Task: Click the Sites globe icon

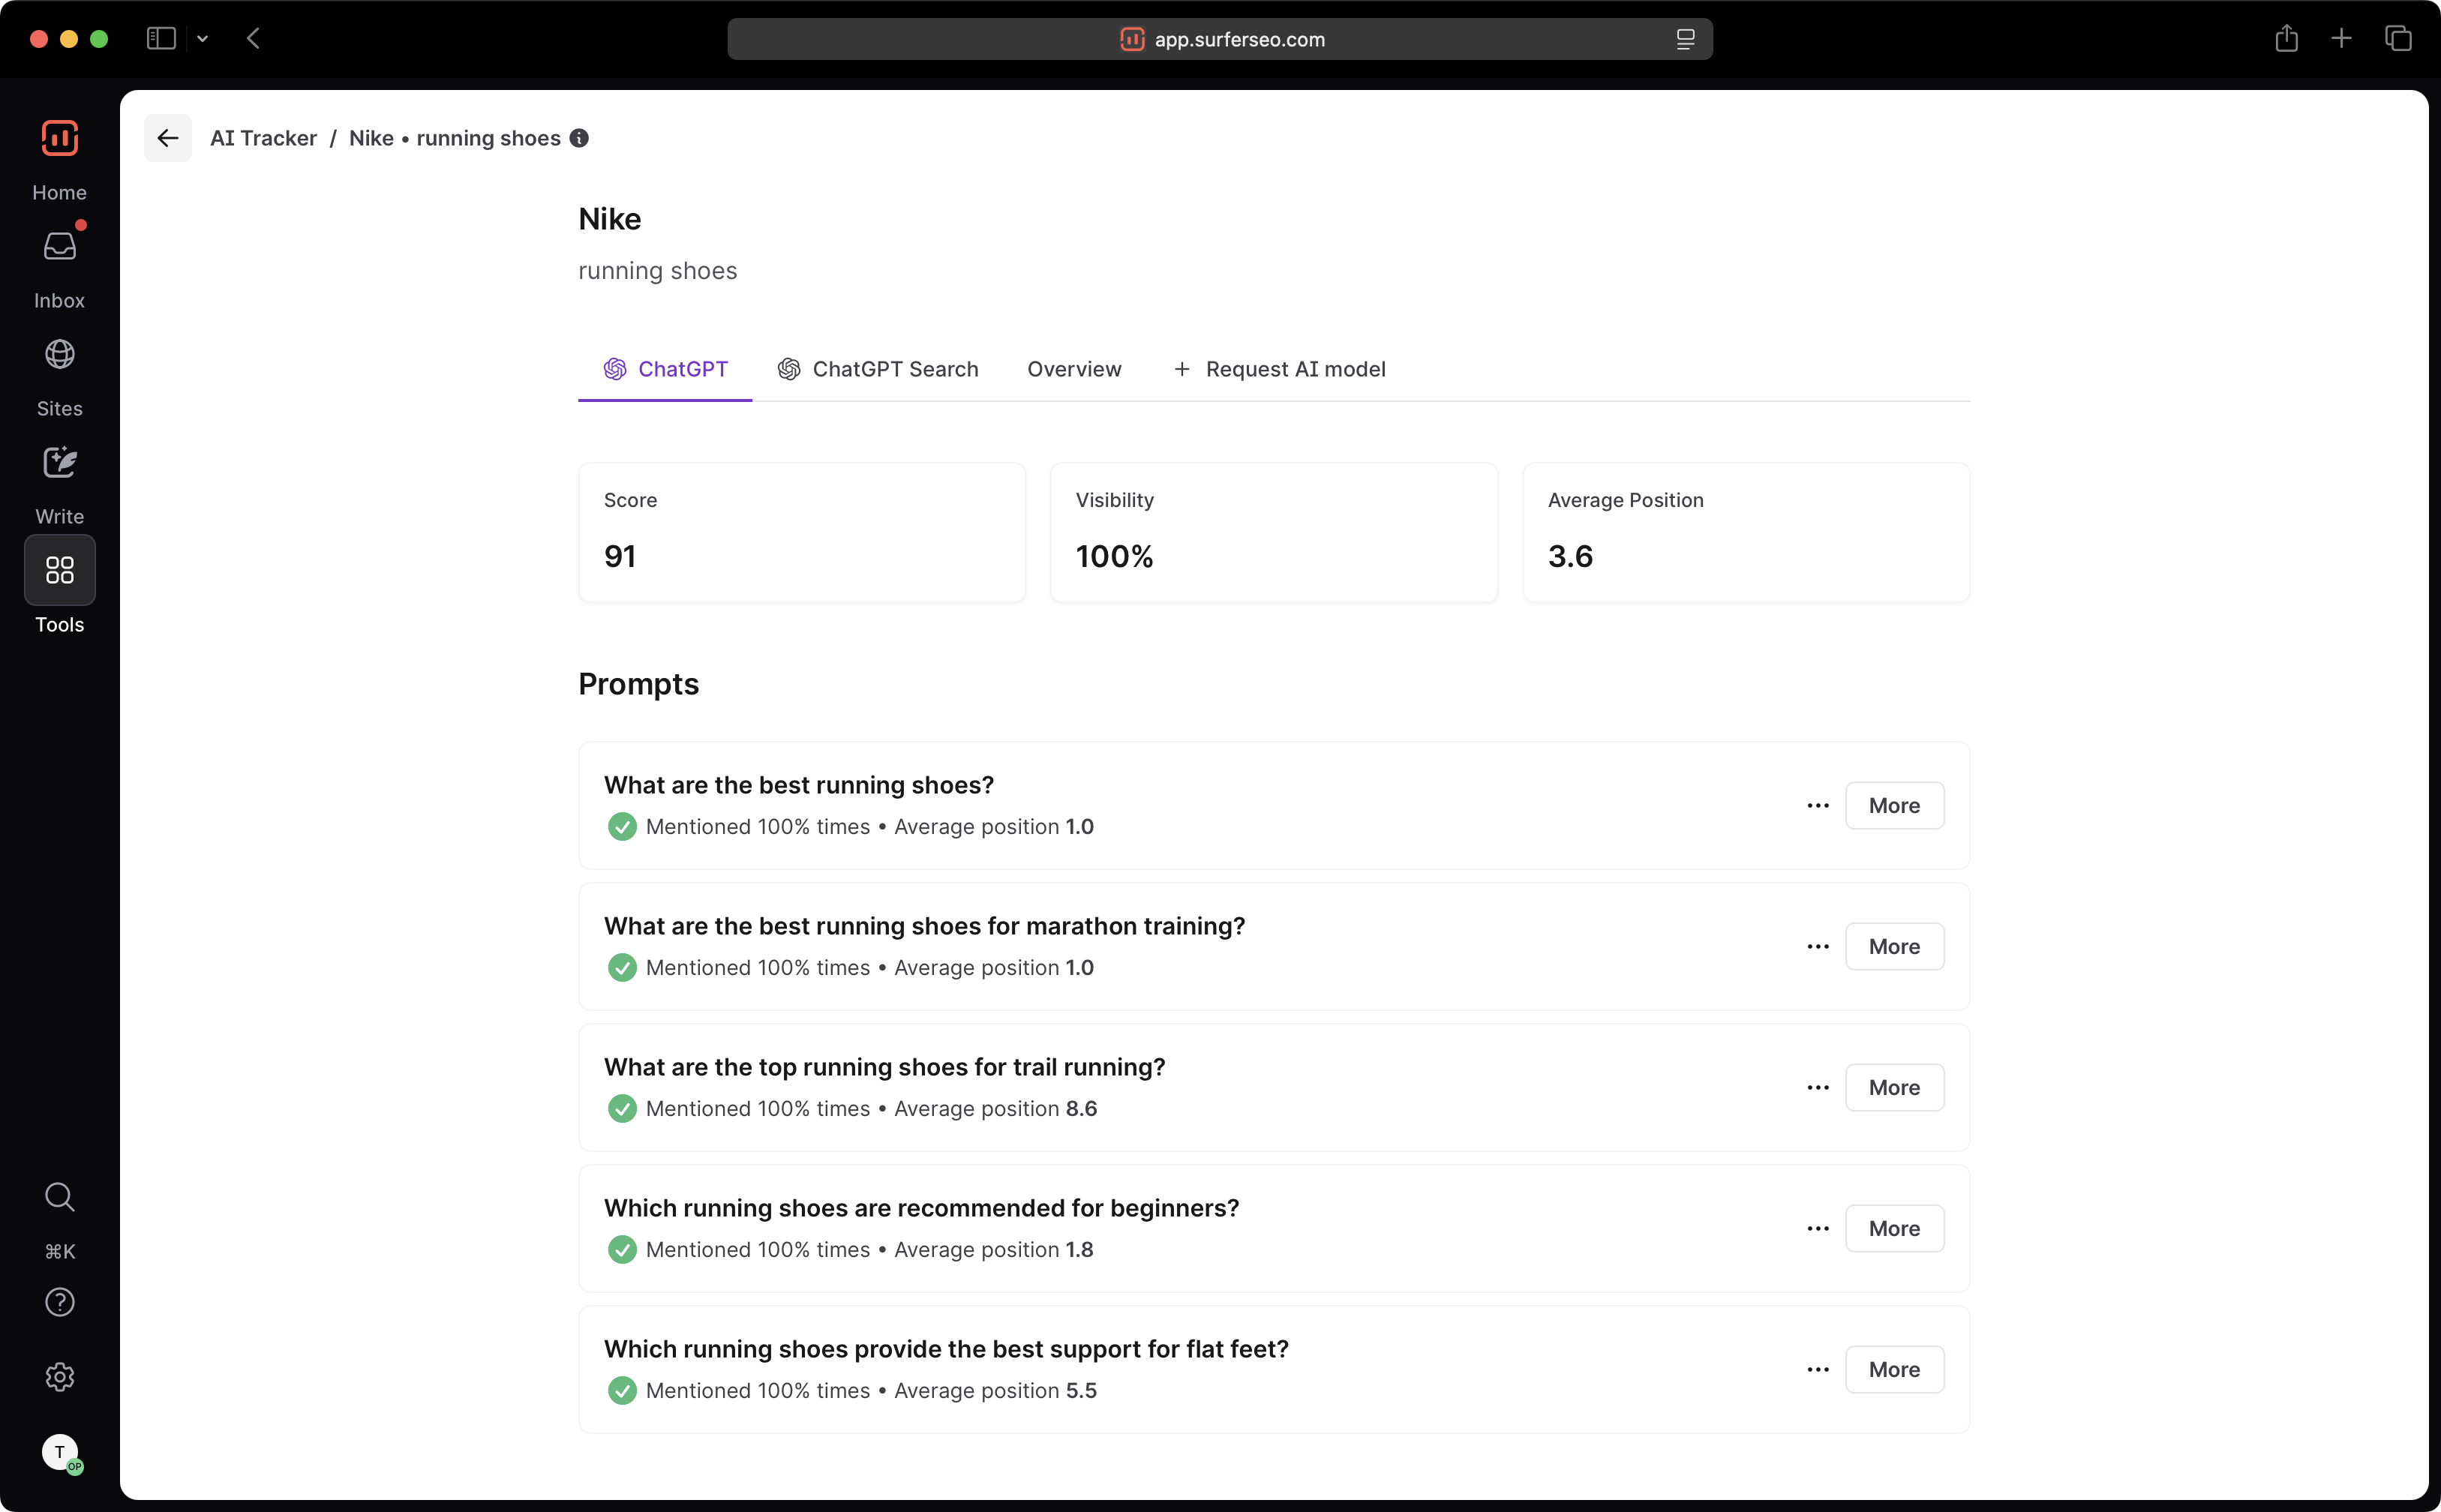Action: point(59,354)
